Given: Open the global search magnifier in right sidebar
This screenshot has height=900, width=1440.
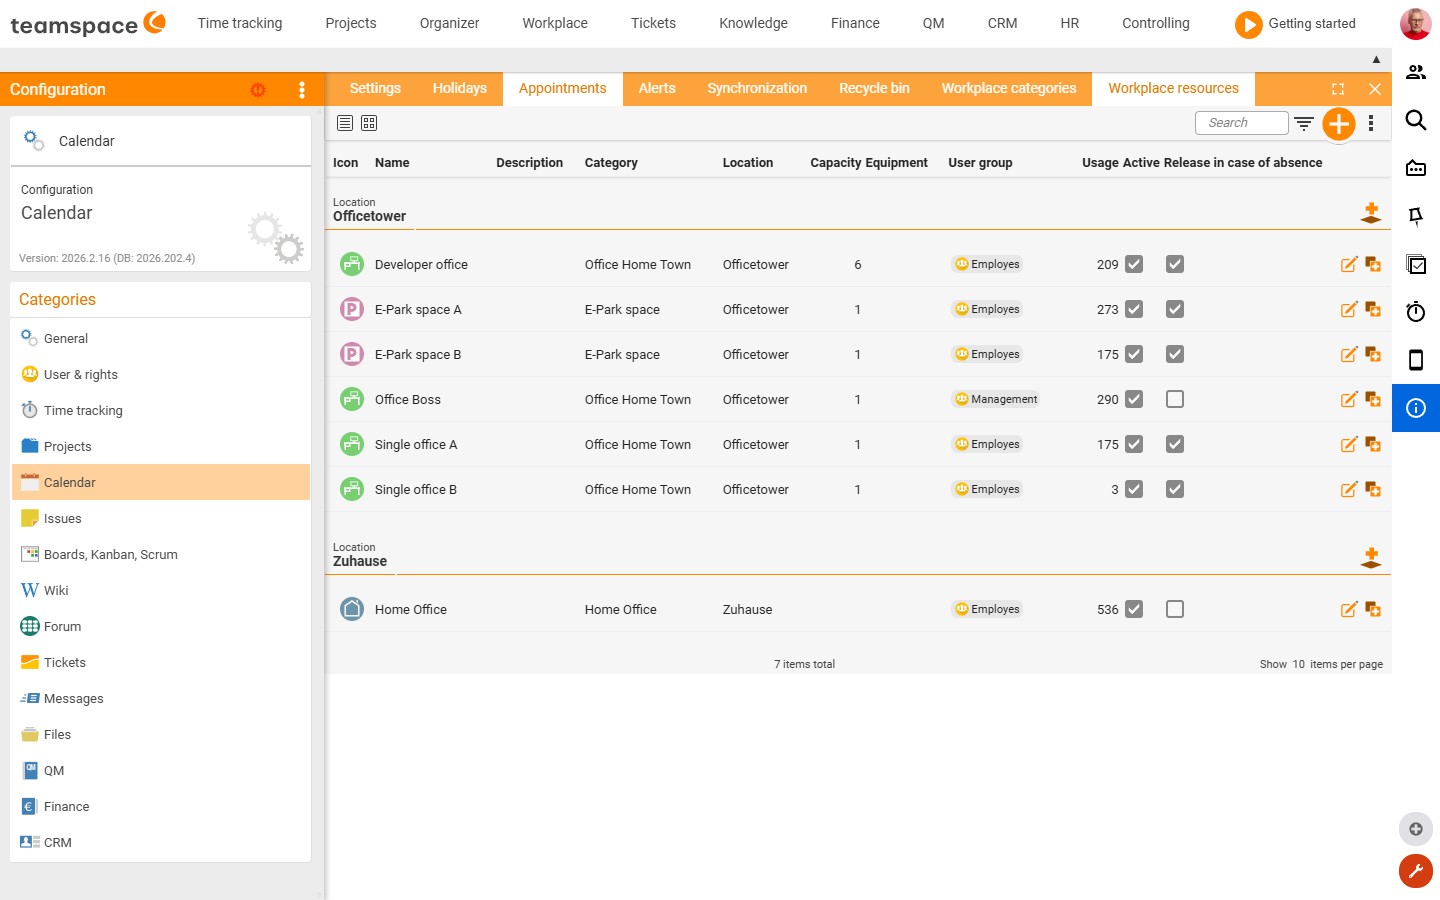Looking at the screenshot, I should click(x=1416, y=120).
